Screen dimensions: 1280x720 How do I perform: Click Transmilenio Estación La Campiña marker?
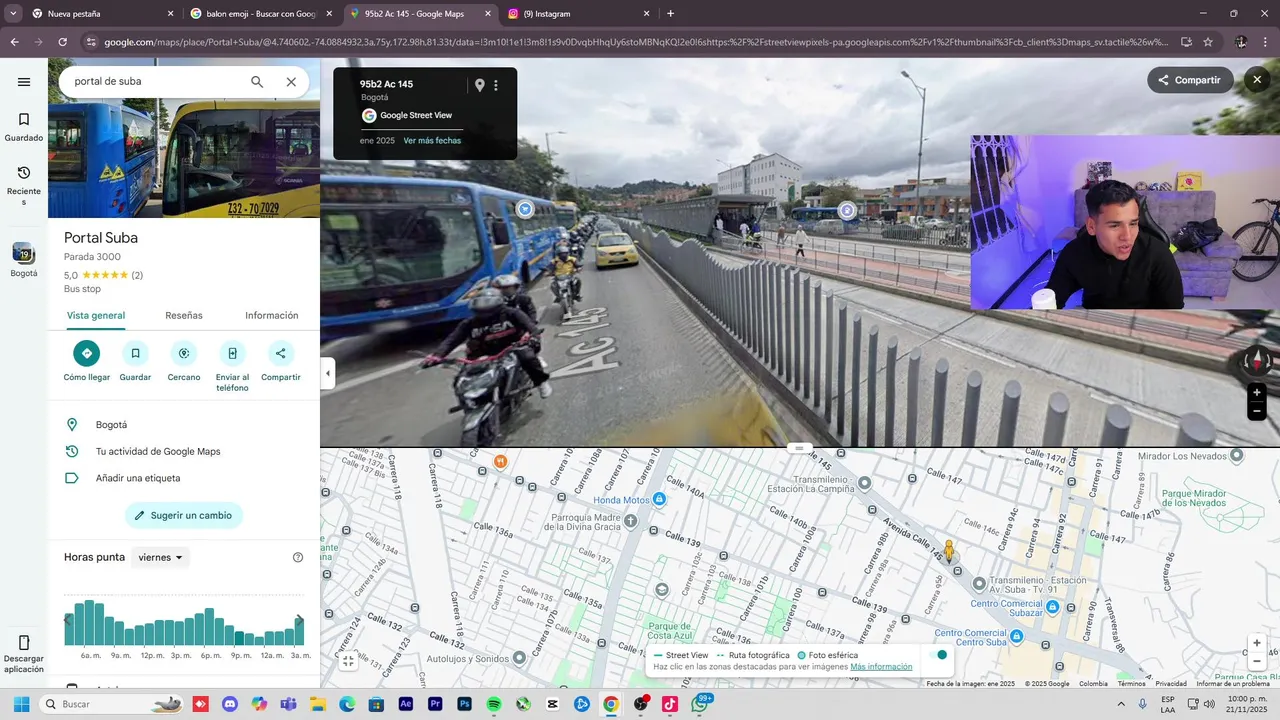865,483
